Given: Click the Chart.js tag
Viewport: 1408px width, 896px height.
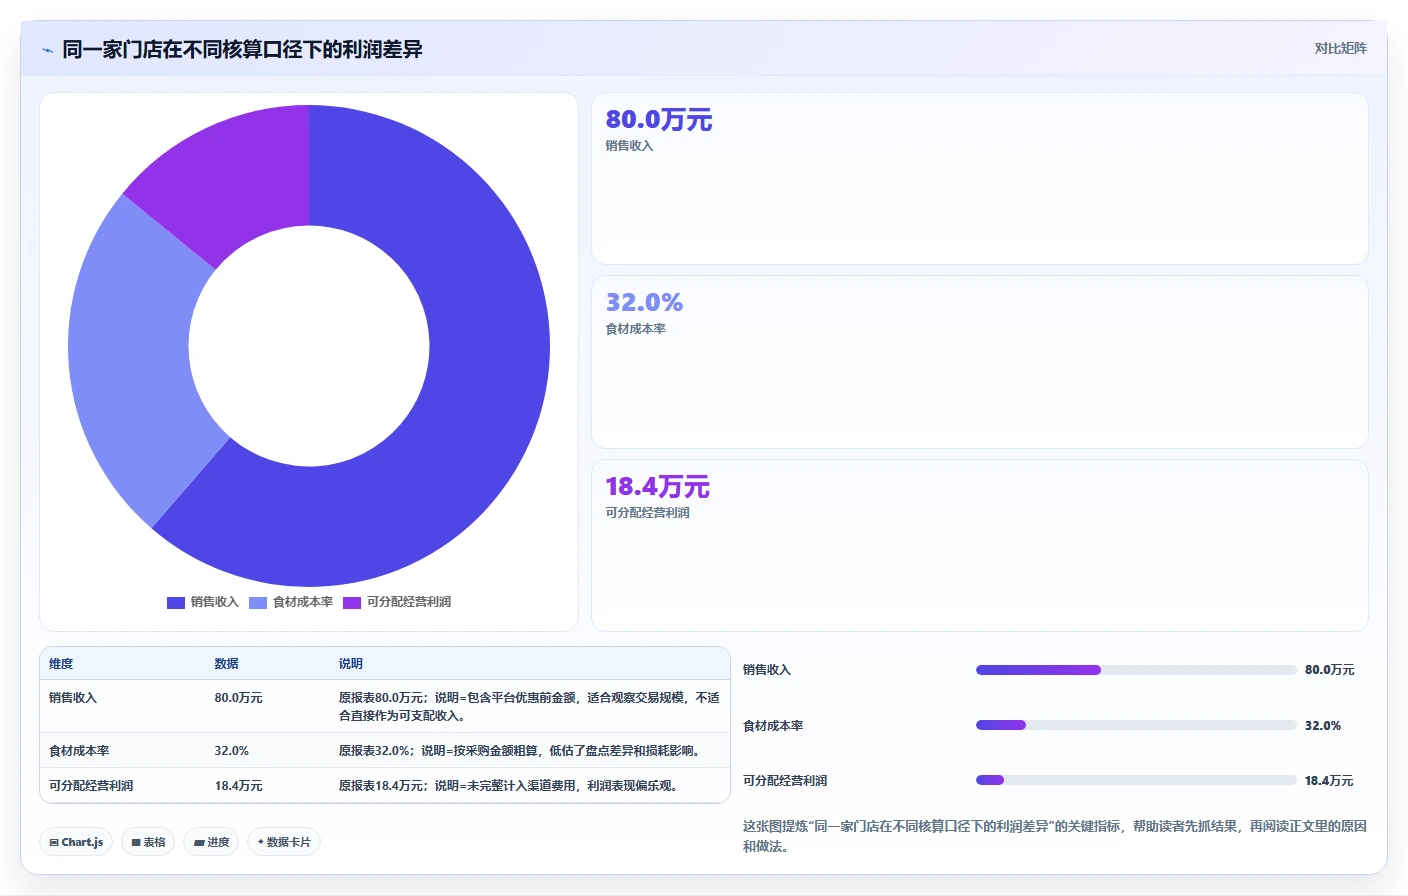Looking at the screenshot, I should (x=76, y=842).
